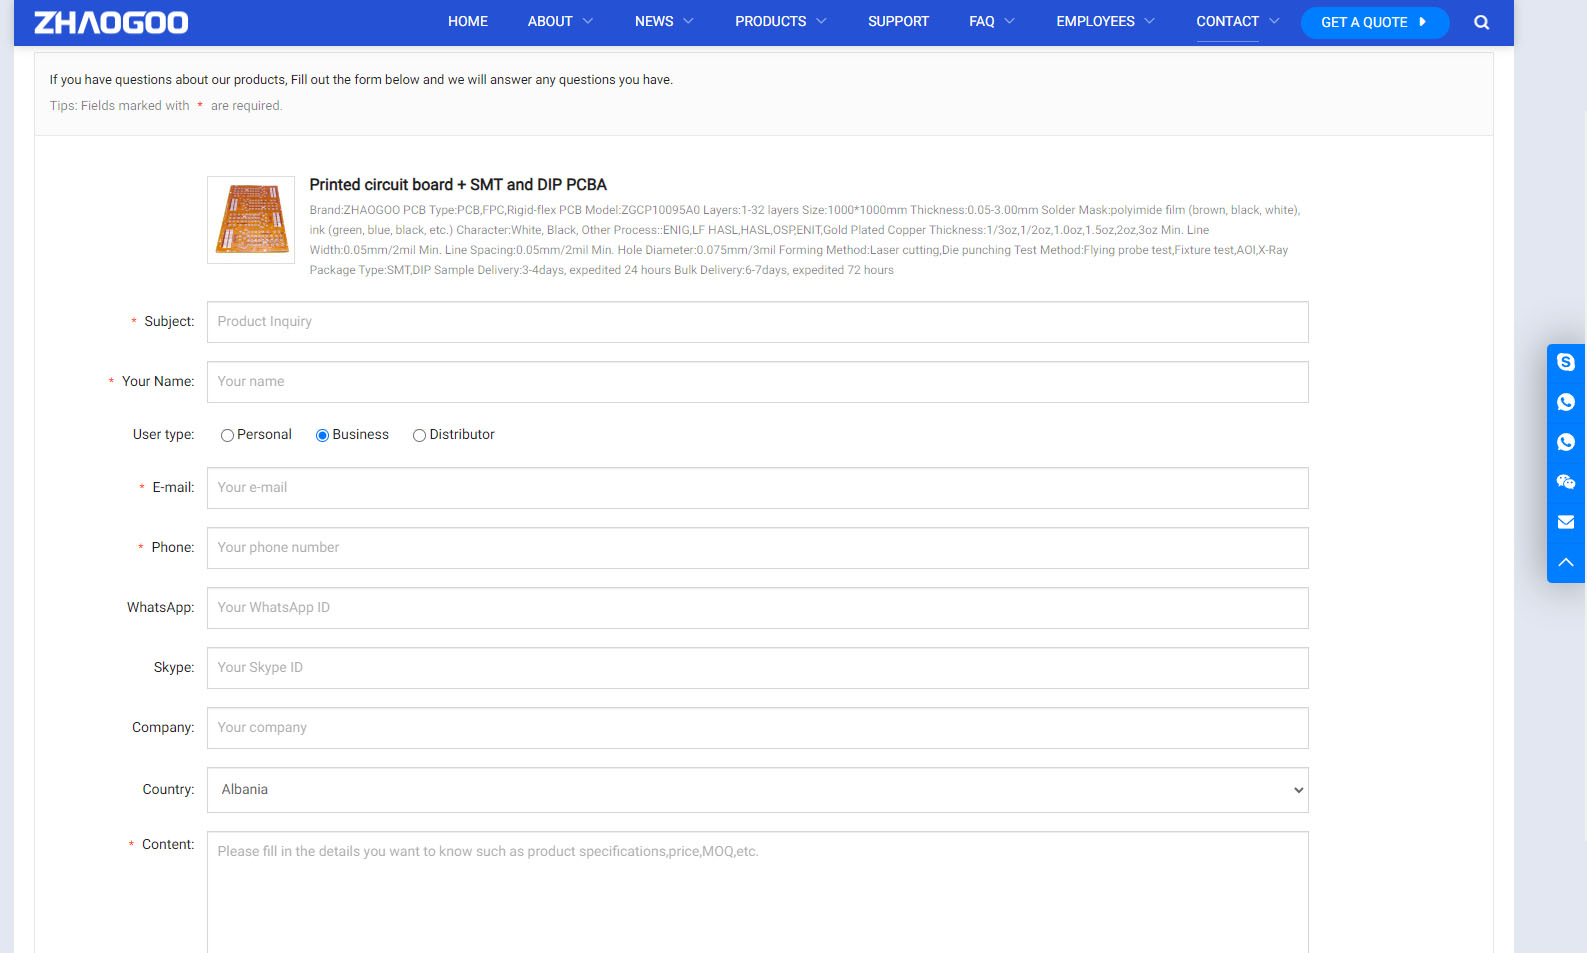
Task: Open Skype chat from the side panel
Action: point(1566,362)
